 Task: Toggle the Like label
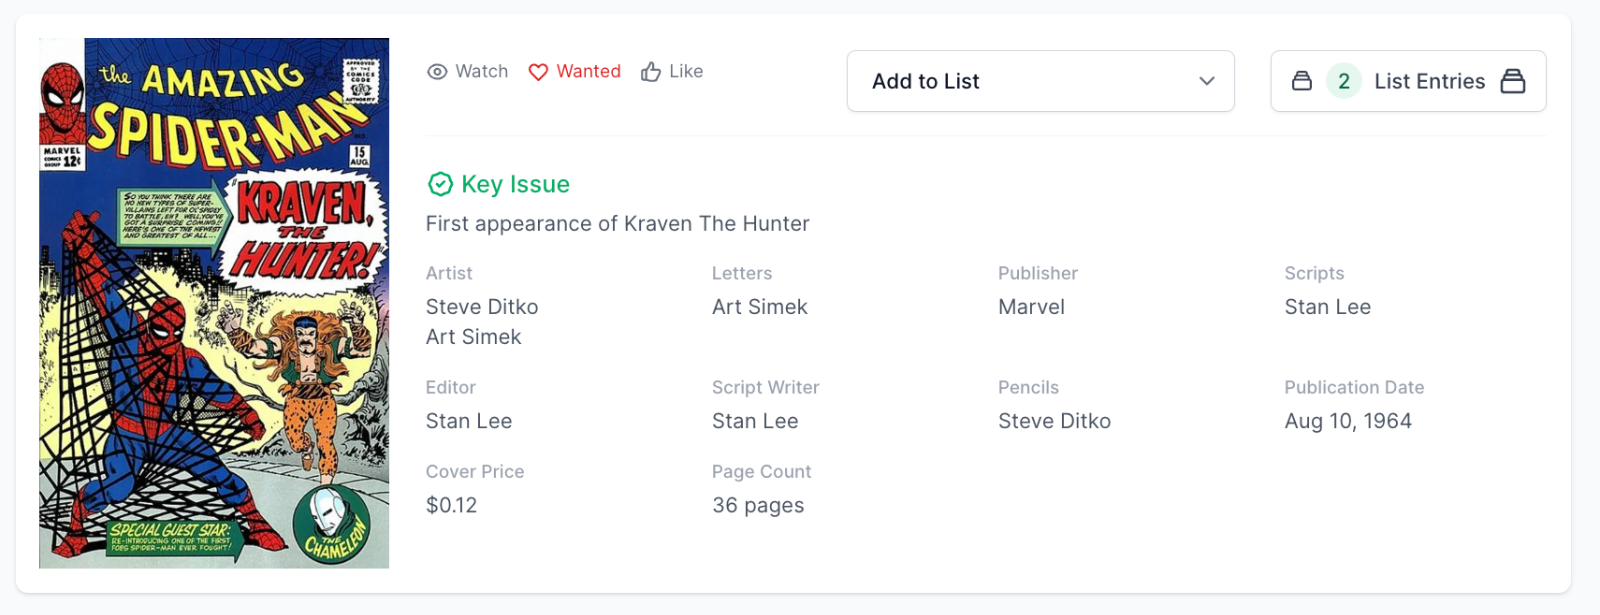point(686,72)
